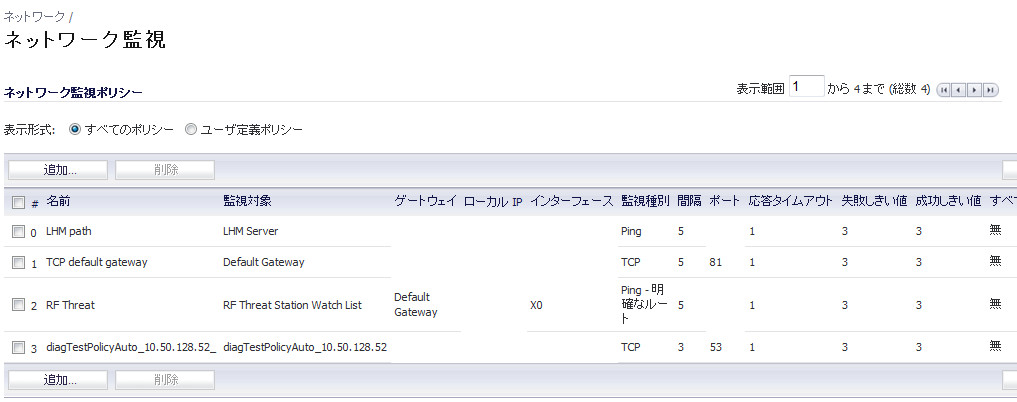The height and width of the screenshot is (402, 1017).
Task: Click the diagTestPolicyAuto_10.50.128.52_ policy name
Action: coord(131,347)
